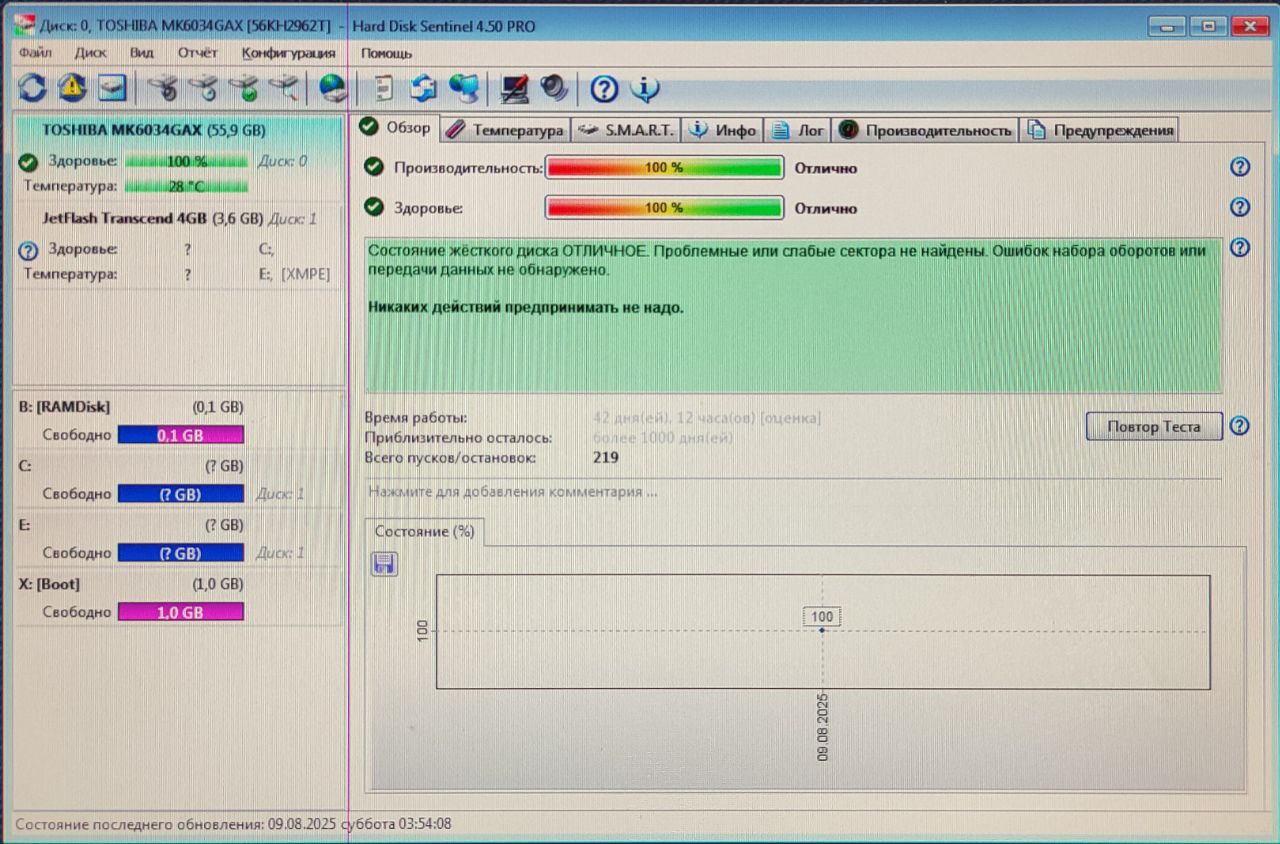Open the S.M.A.R.T. tab
The height and width of the screenshot is (844, 1280).
[627, 130]
